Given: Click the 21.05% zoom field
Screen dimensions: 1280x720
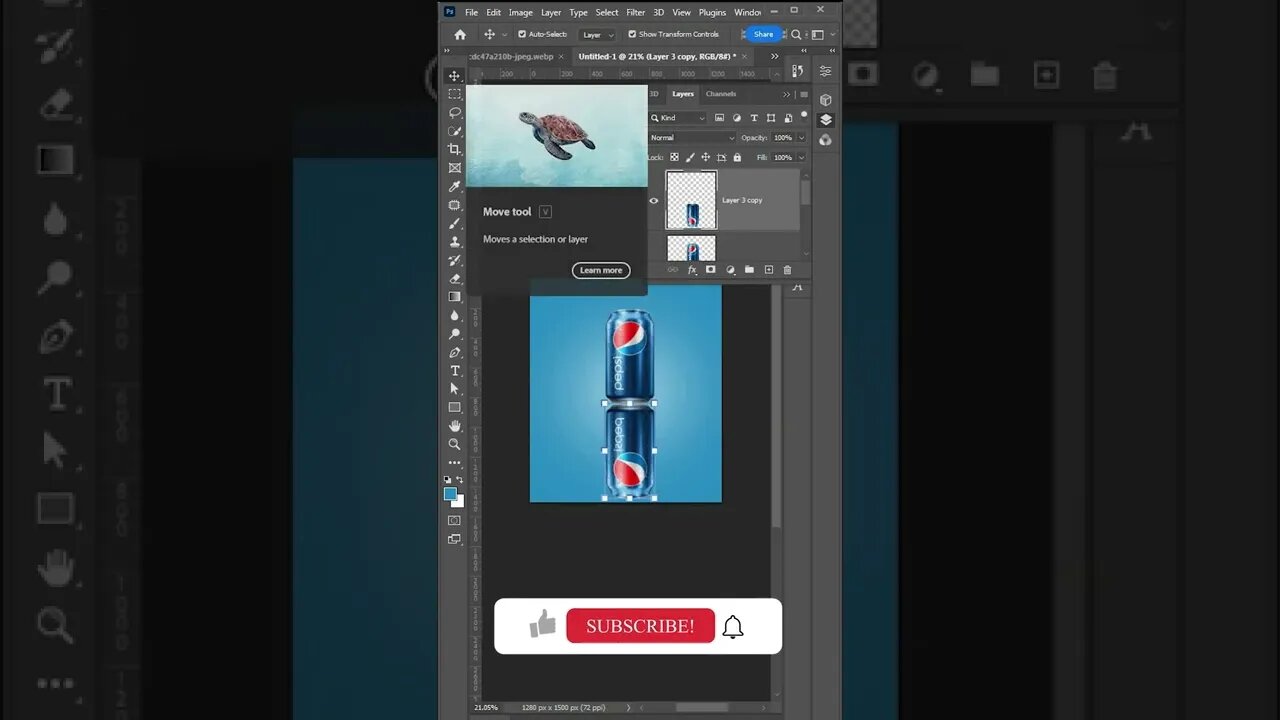Looking at the screenshot, I should tap(486, 707).
